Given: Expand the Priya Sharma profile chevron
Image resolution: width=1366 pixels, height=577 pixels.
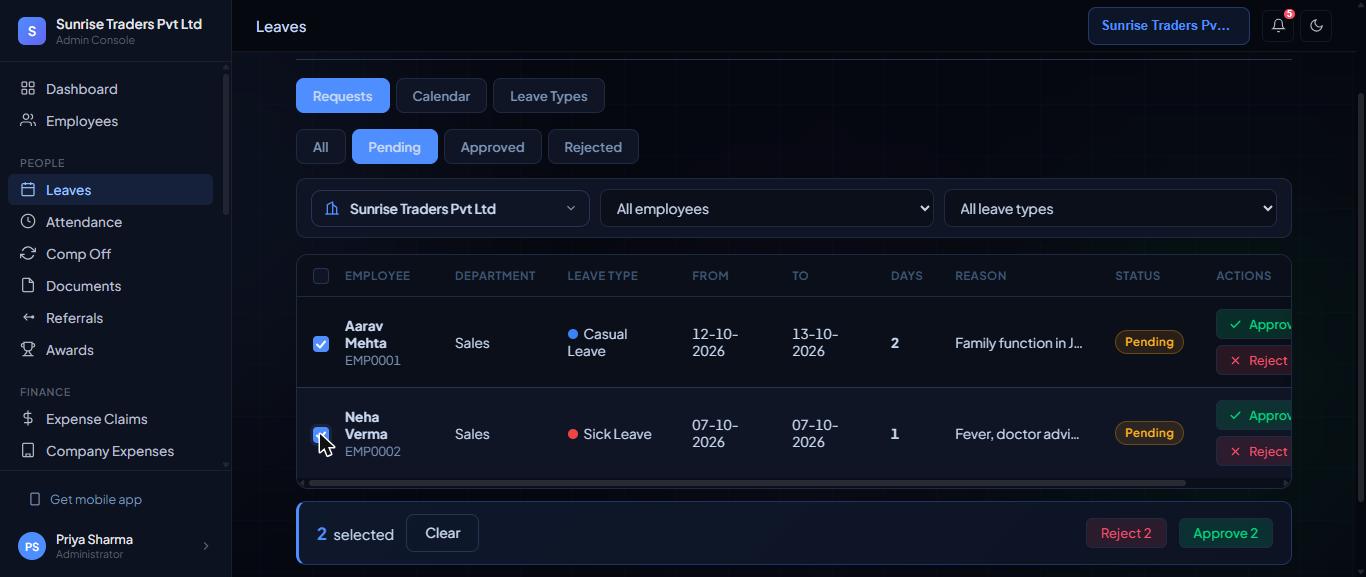Looking at the screenshot, I should 206,546.
